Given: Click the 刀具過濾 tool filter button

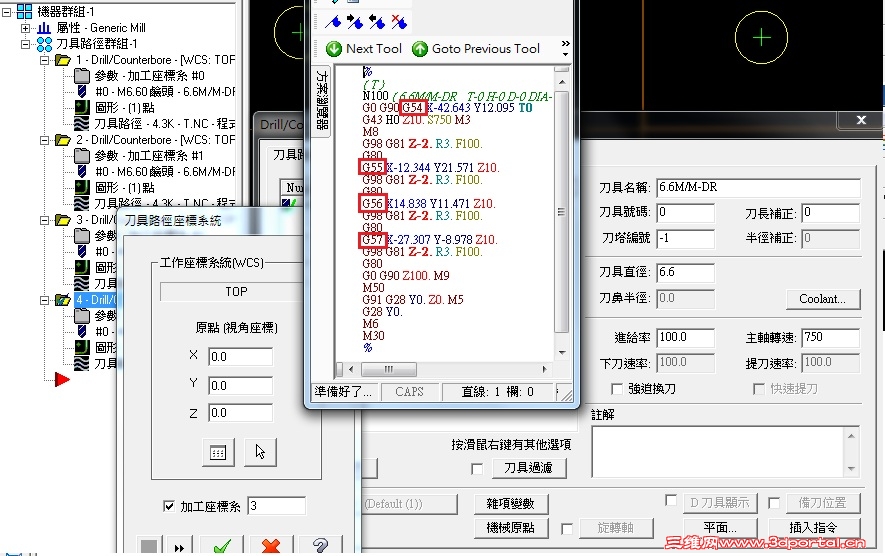Looking at the screenshot, I should [x=528, y=468].
